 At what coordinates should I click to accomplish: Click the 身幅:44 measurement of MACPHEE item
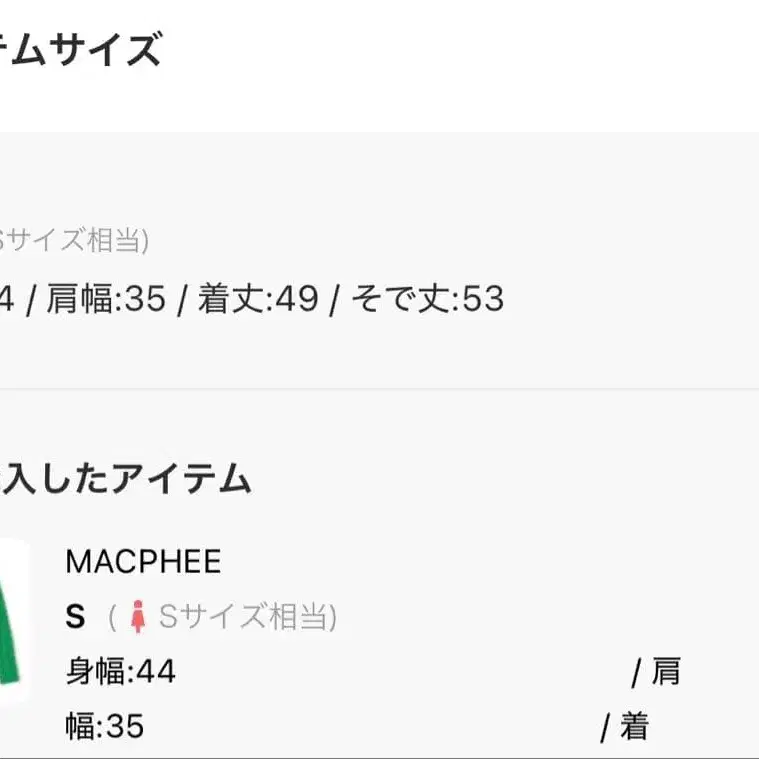[120, 671]
